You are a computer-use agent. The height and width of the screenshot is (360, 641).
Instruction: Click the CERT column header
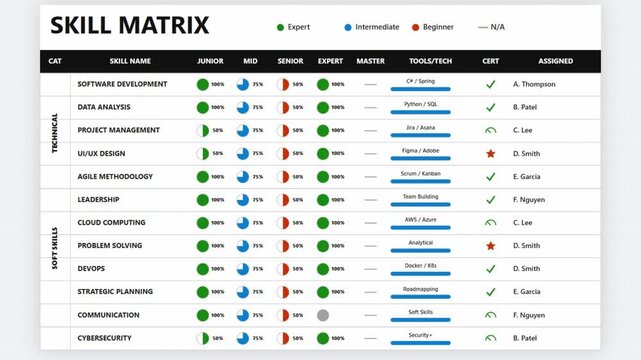pyautogui.click(x=491, y=61)
